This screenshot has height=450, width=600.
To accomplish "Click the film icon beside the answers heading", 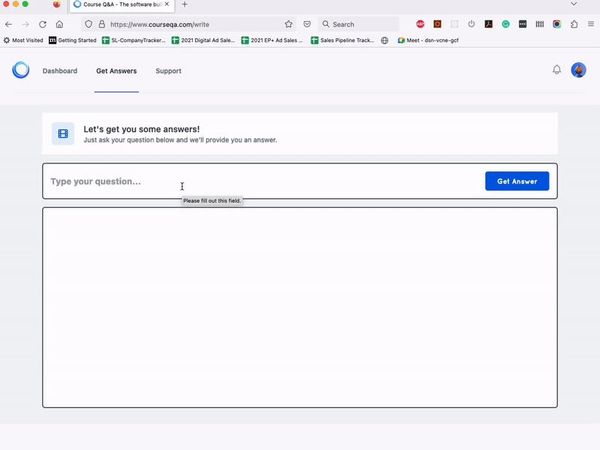I will pos(63,134).
